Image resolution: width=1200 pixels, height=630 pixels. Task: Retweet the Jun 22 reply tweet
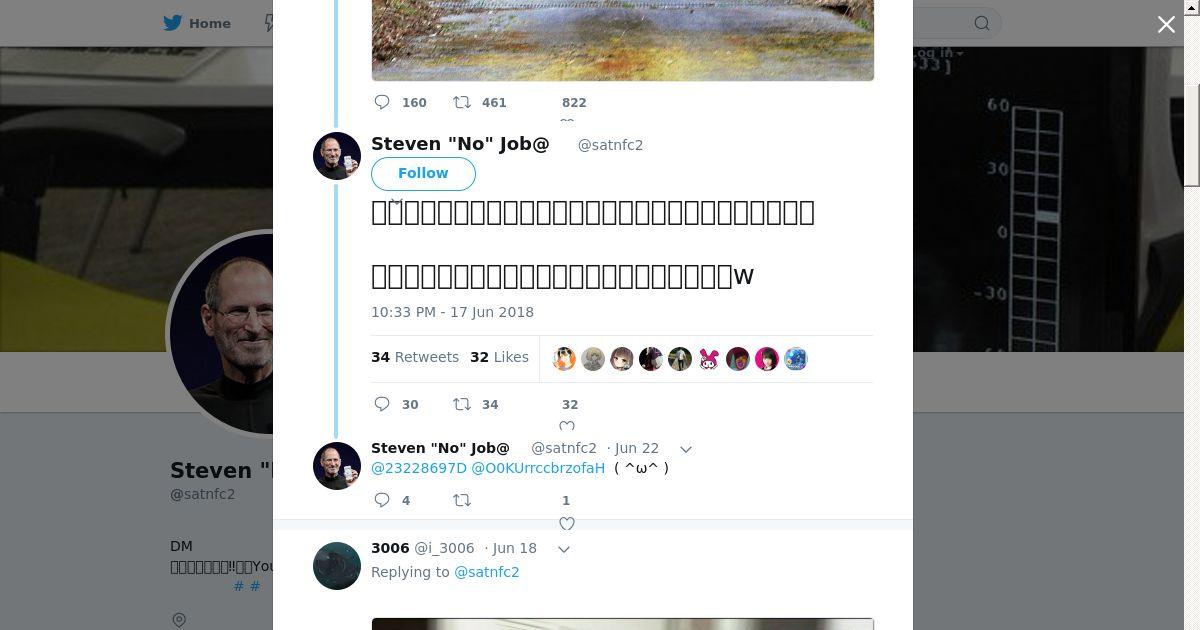(x=462, y=500)
